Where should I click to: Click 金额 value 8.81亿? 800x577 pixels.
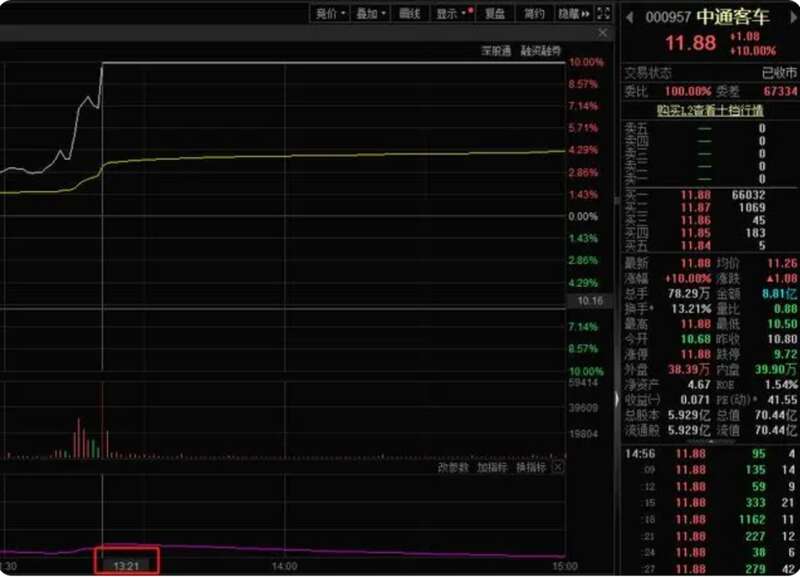coord(780,294)
